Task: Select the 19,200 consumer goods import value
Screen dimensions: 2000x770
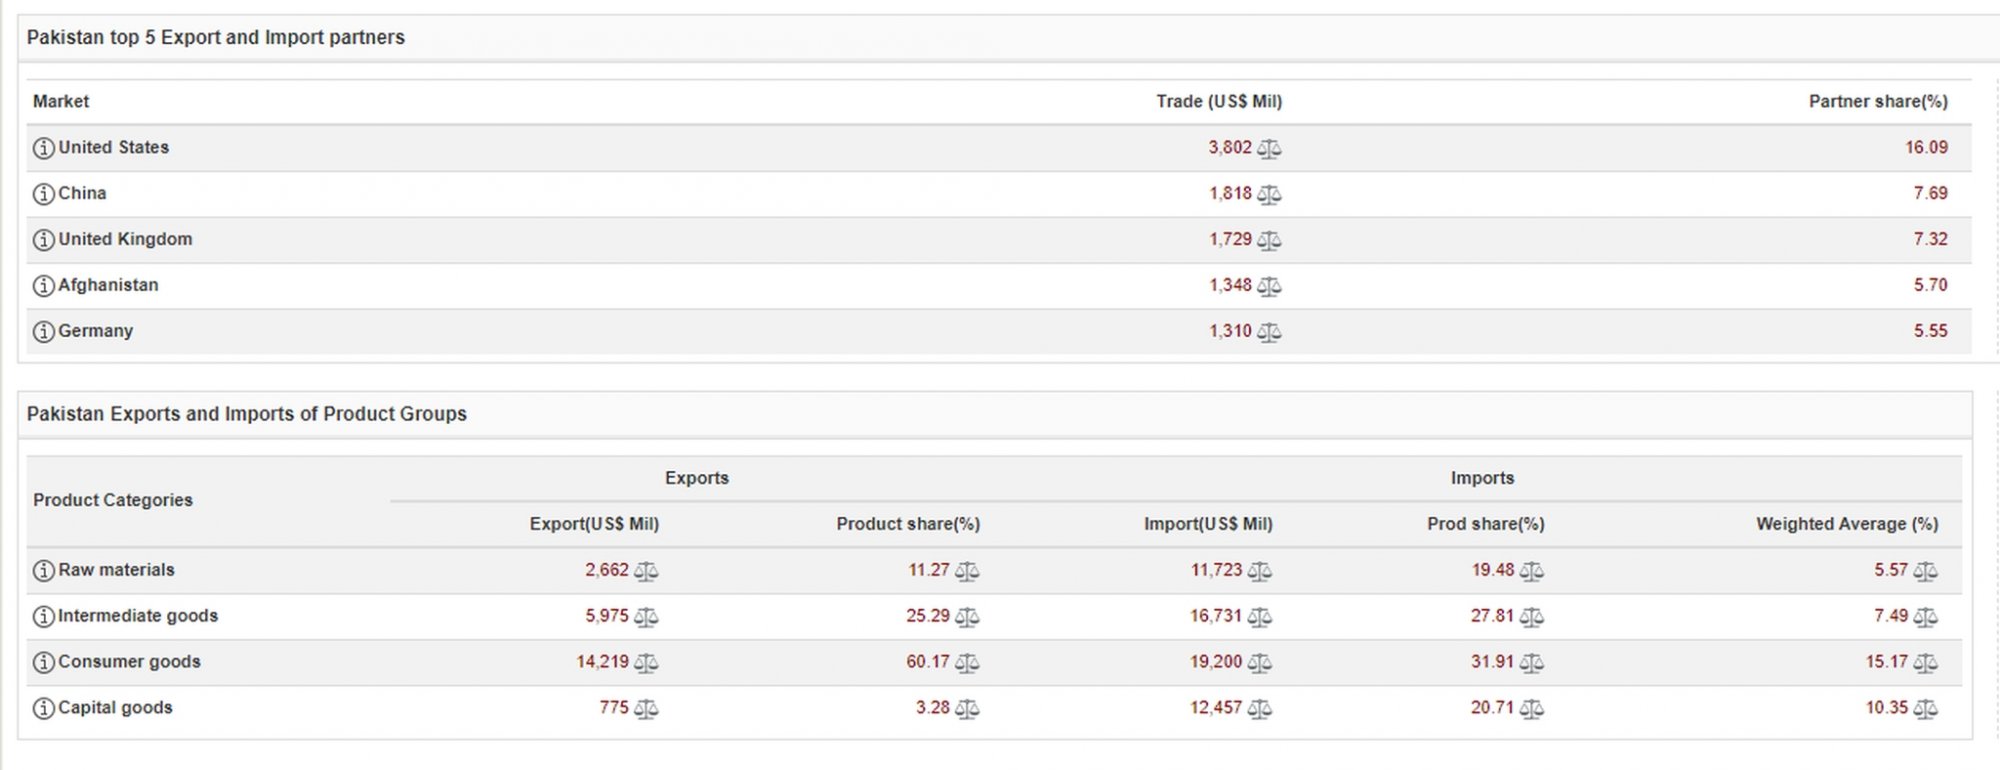Action: [1216, 662]
